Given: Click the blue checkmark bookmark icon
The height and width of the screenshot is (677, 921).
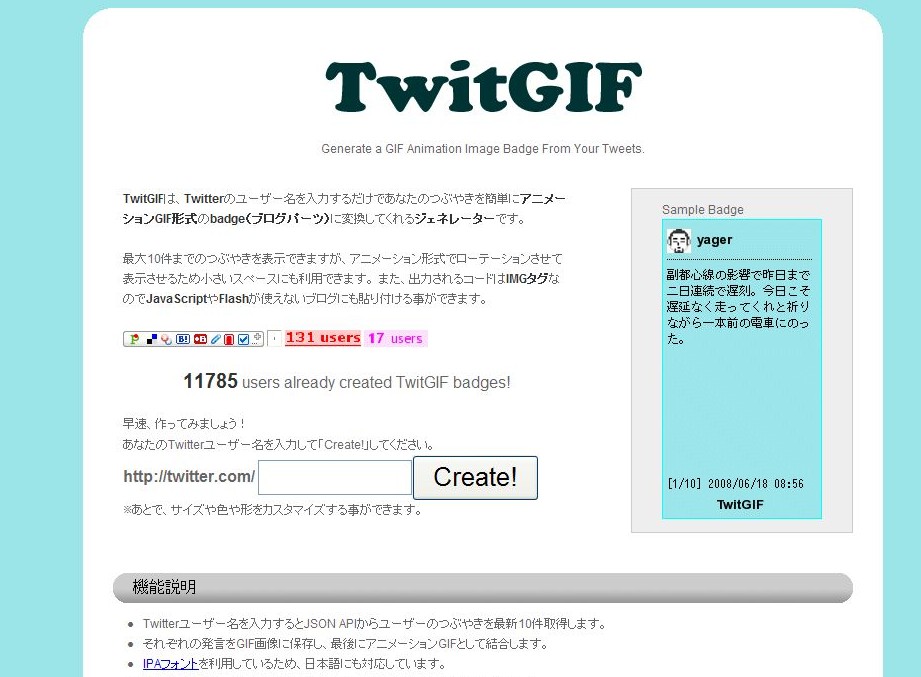Looking at the screenshot, I should [x=243, y=339].
